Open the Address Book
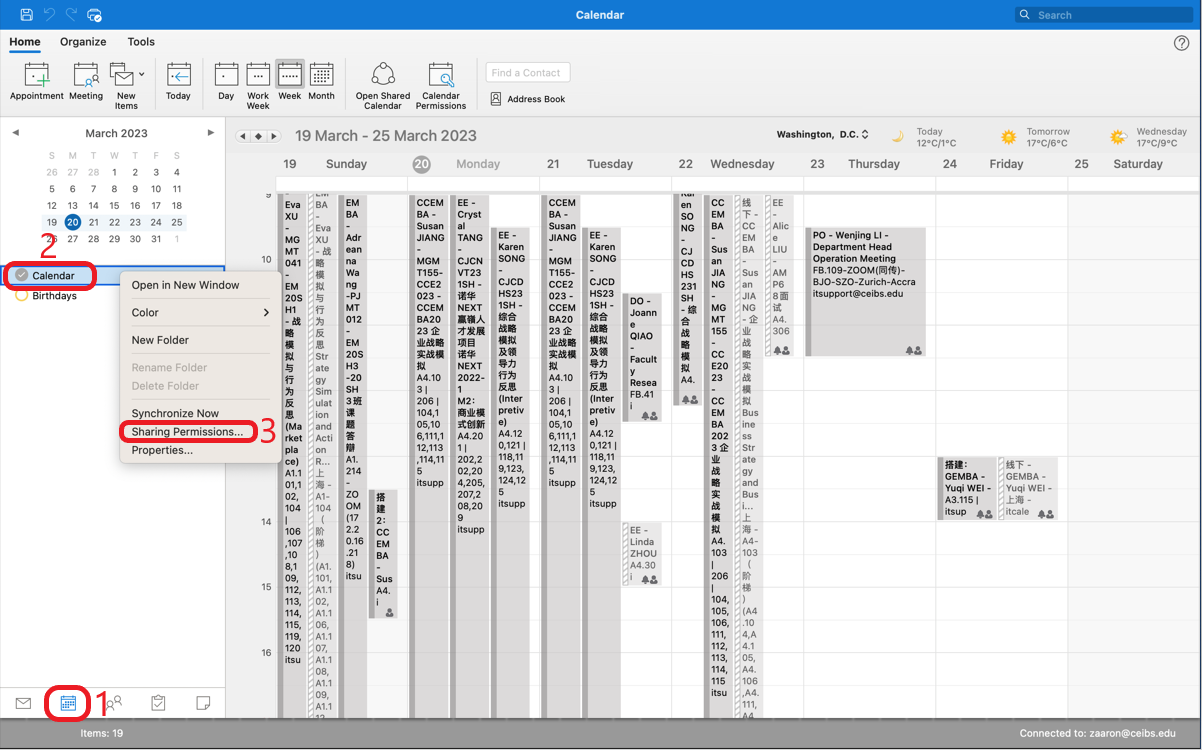This screenshot has width=1202, height=750. pos(527,99)
